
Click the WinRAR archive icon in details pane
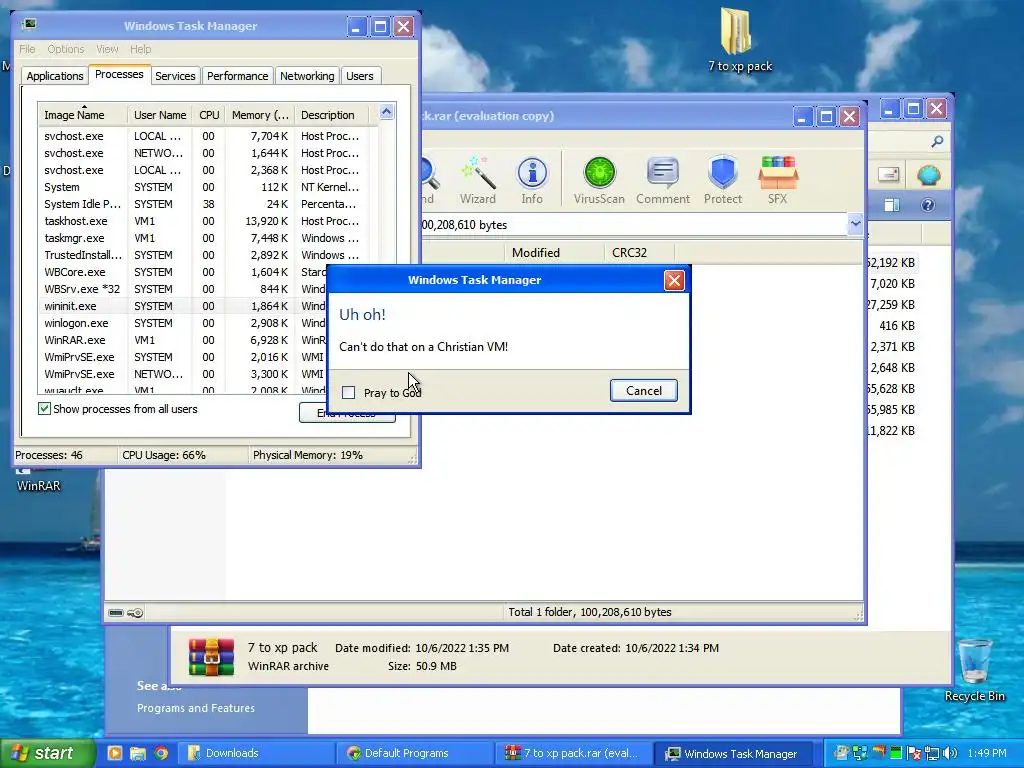[211, 656]
